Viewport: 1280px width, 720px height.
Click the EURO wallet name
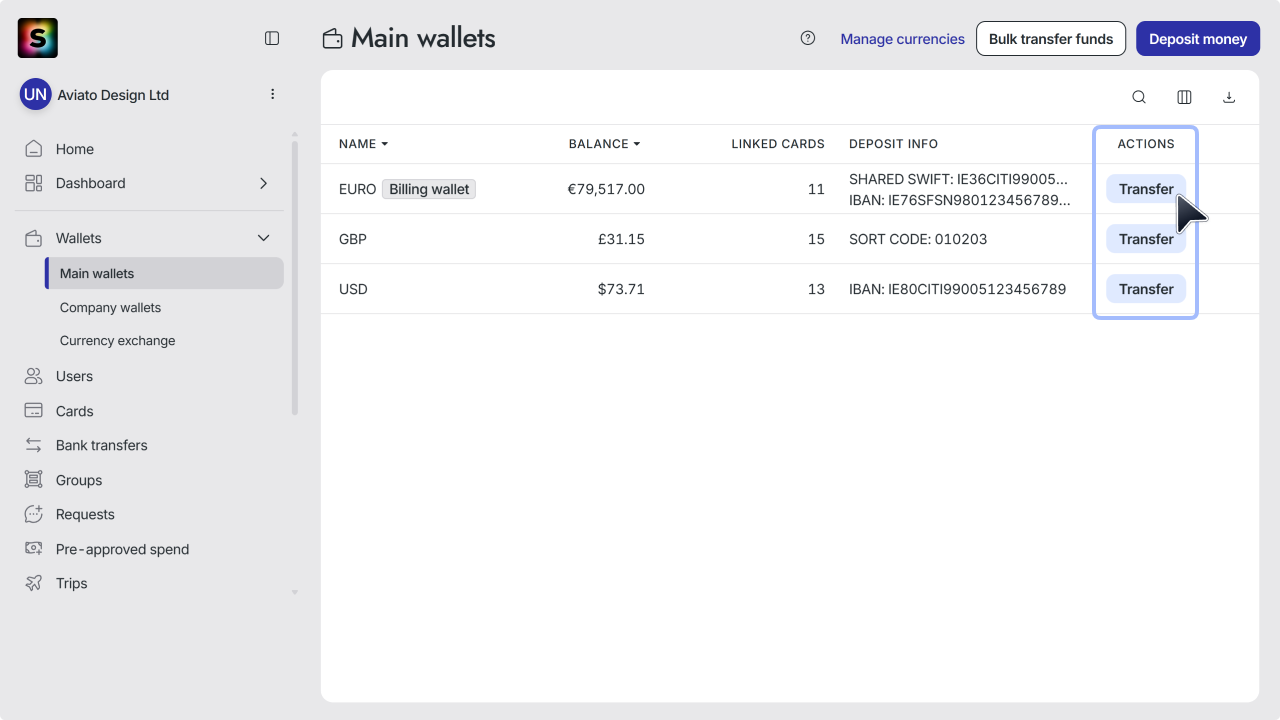(x=357, y=189)
